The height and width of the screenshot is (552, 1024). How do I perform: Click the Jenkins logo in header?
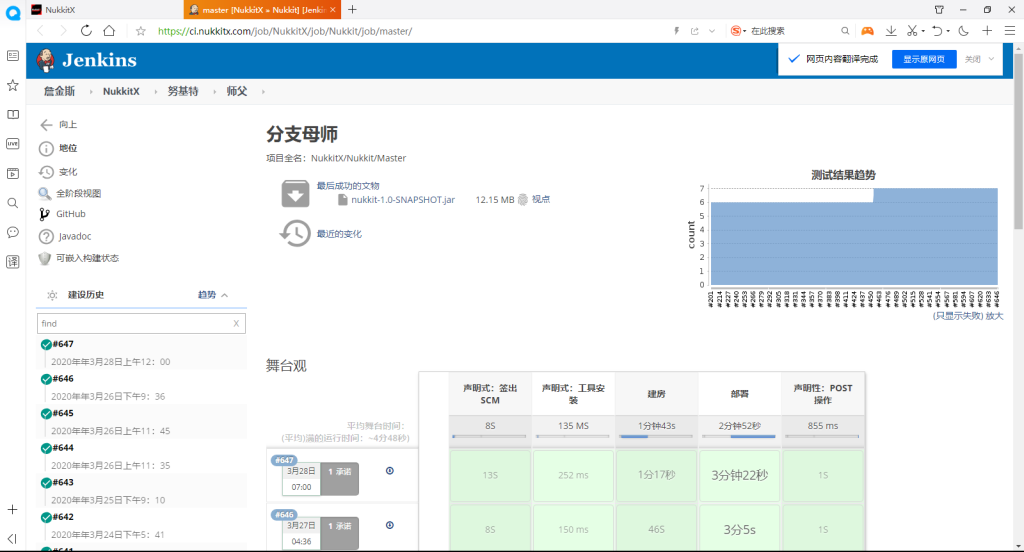tap(87, 60)
